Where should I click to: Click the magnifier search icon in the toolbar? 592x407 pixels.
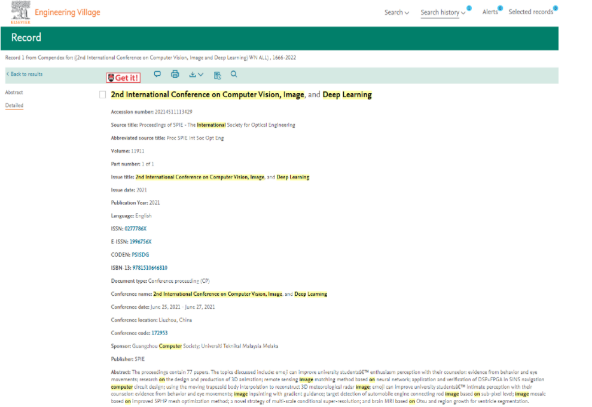[x=234, y=74]
